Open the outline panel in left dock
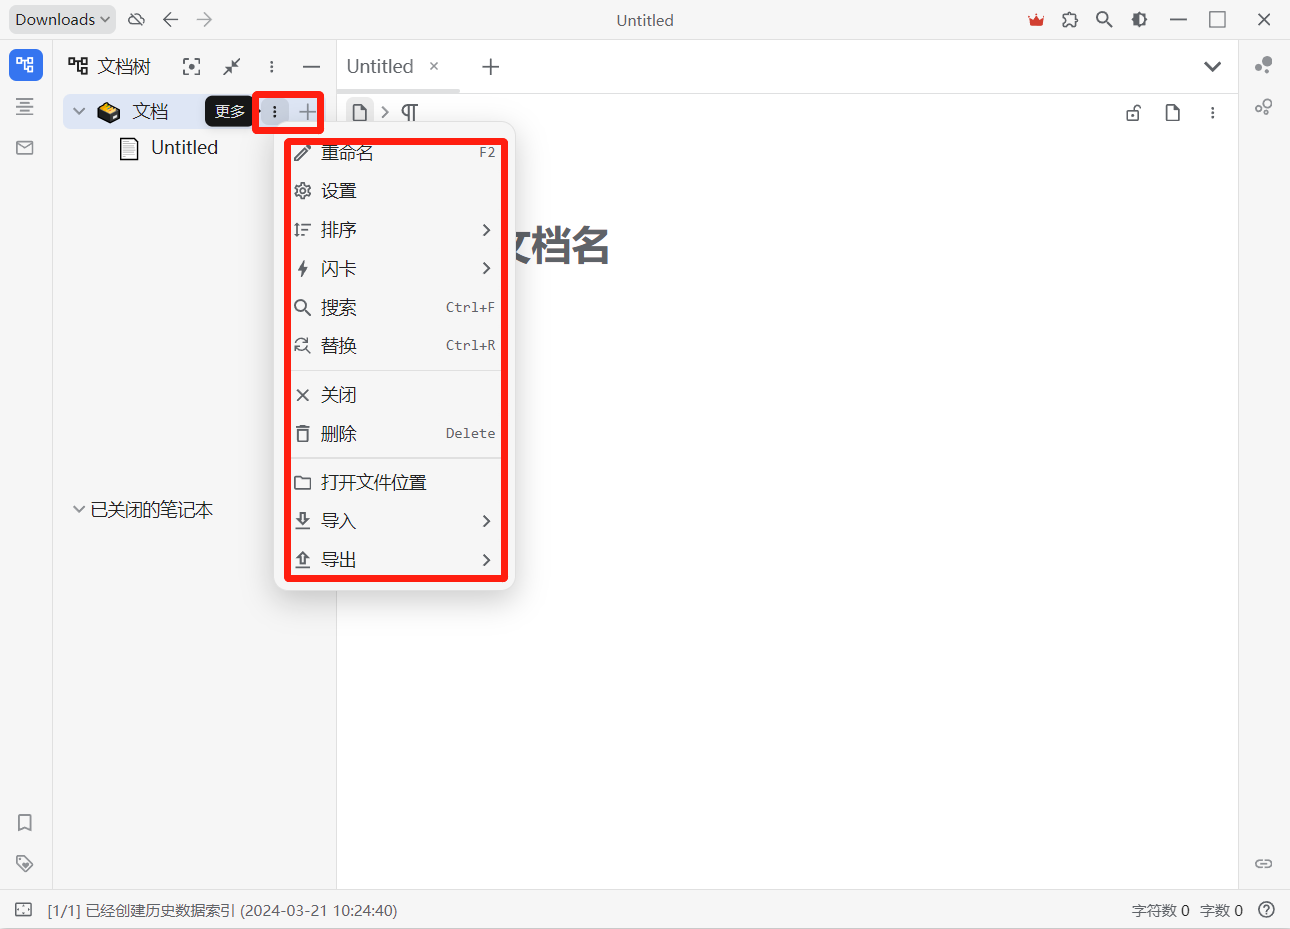The width and height of the screenshot is (1290, 929). click(25, 106)
